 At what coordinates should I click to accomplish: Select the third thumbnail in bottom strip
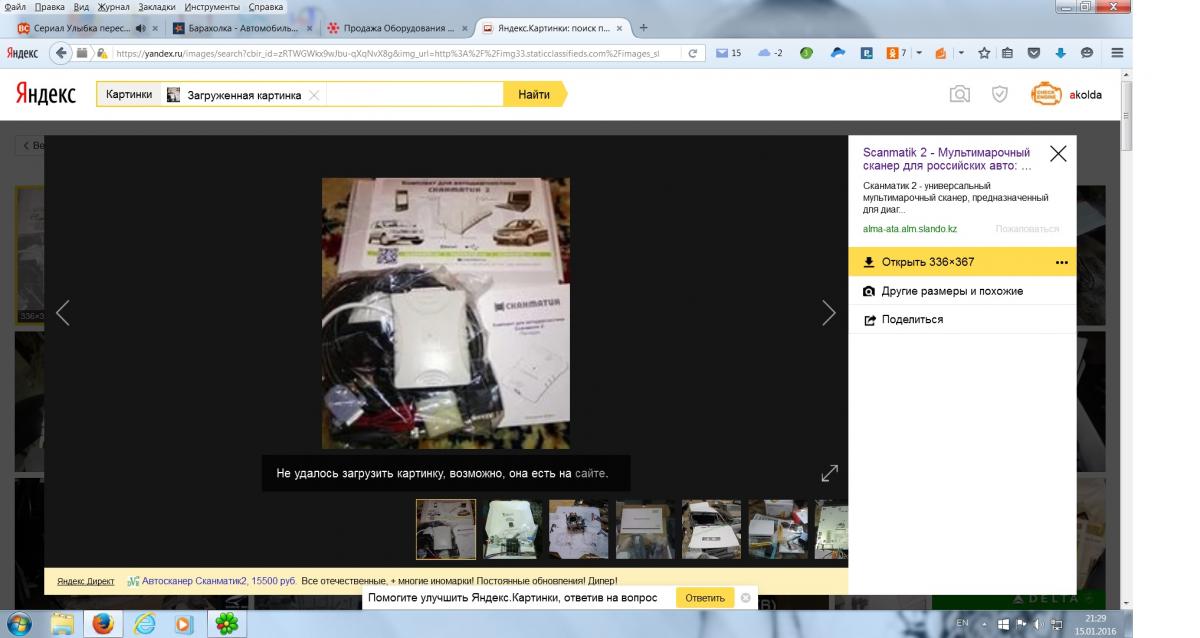point(578,529)
